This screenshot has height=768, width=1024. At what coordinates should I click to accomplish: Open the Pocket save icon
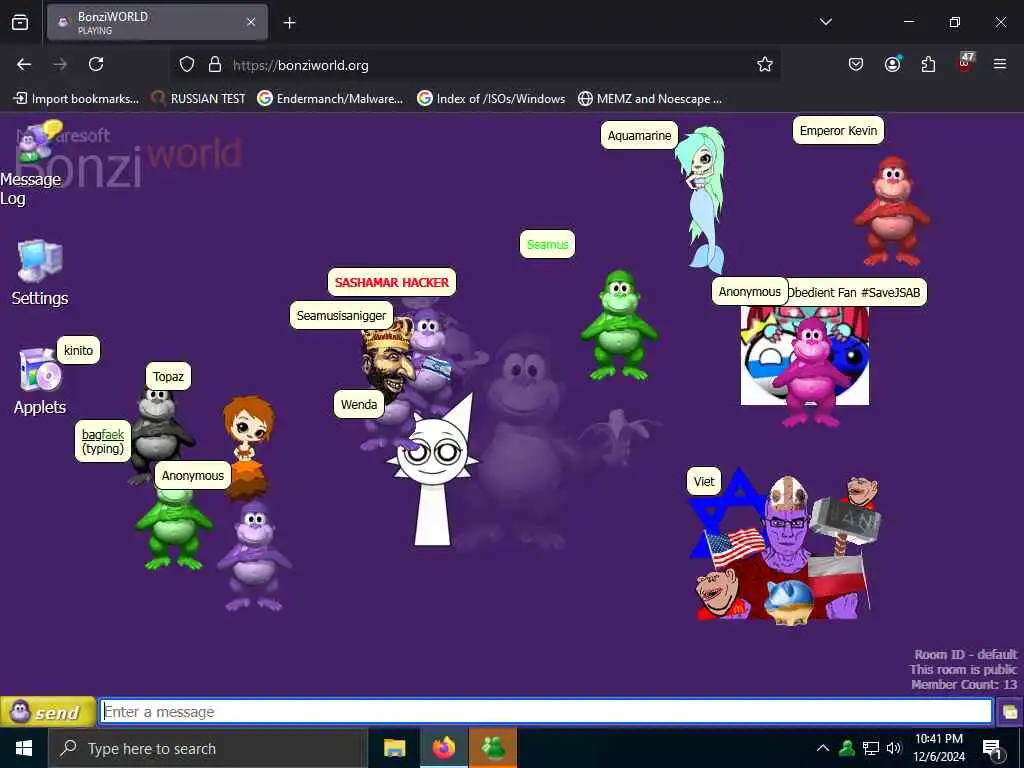(x=856, y=64)
